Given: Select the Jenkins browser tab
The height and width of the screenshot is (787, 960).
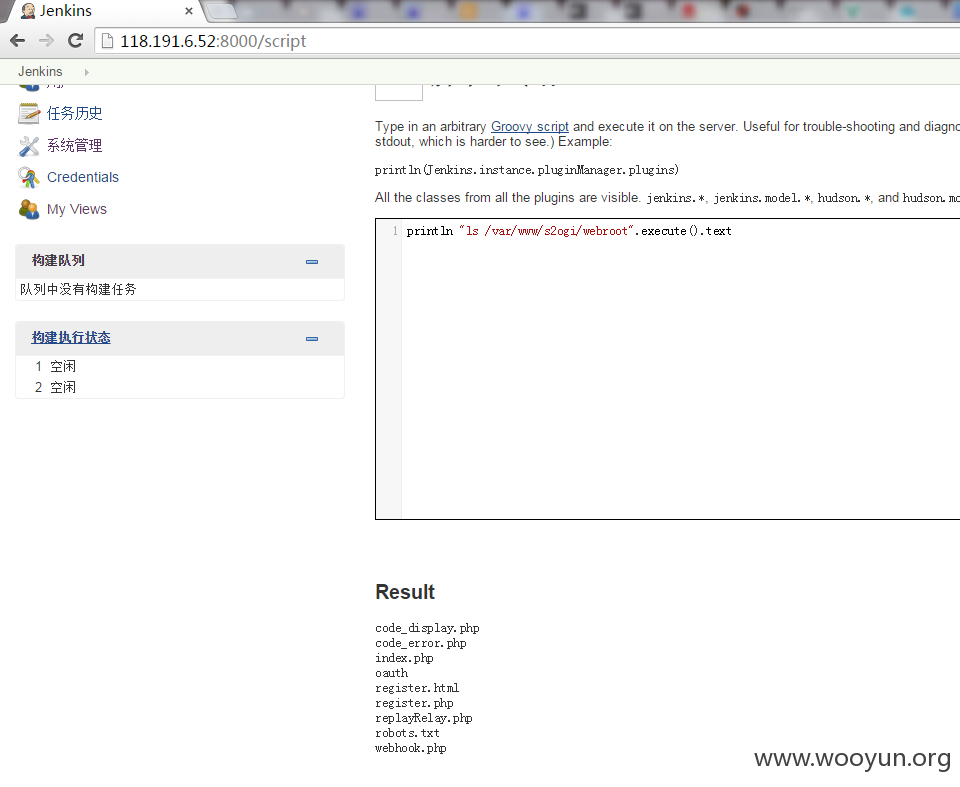Looking at the screenshot, I should [104, 11].
